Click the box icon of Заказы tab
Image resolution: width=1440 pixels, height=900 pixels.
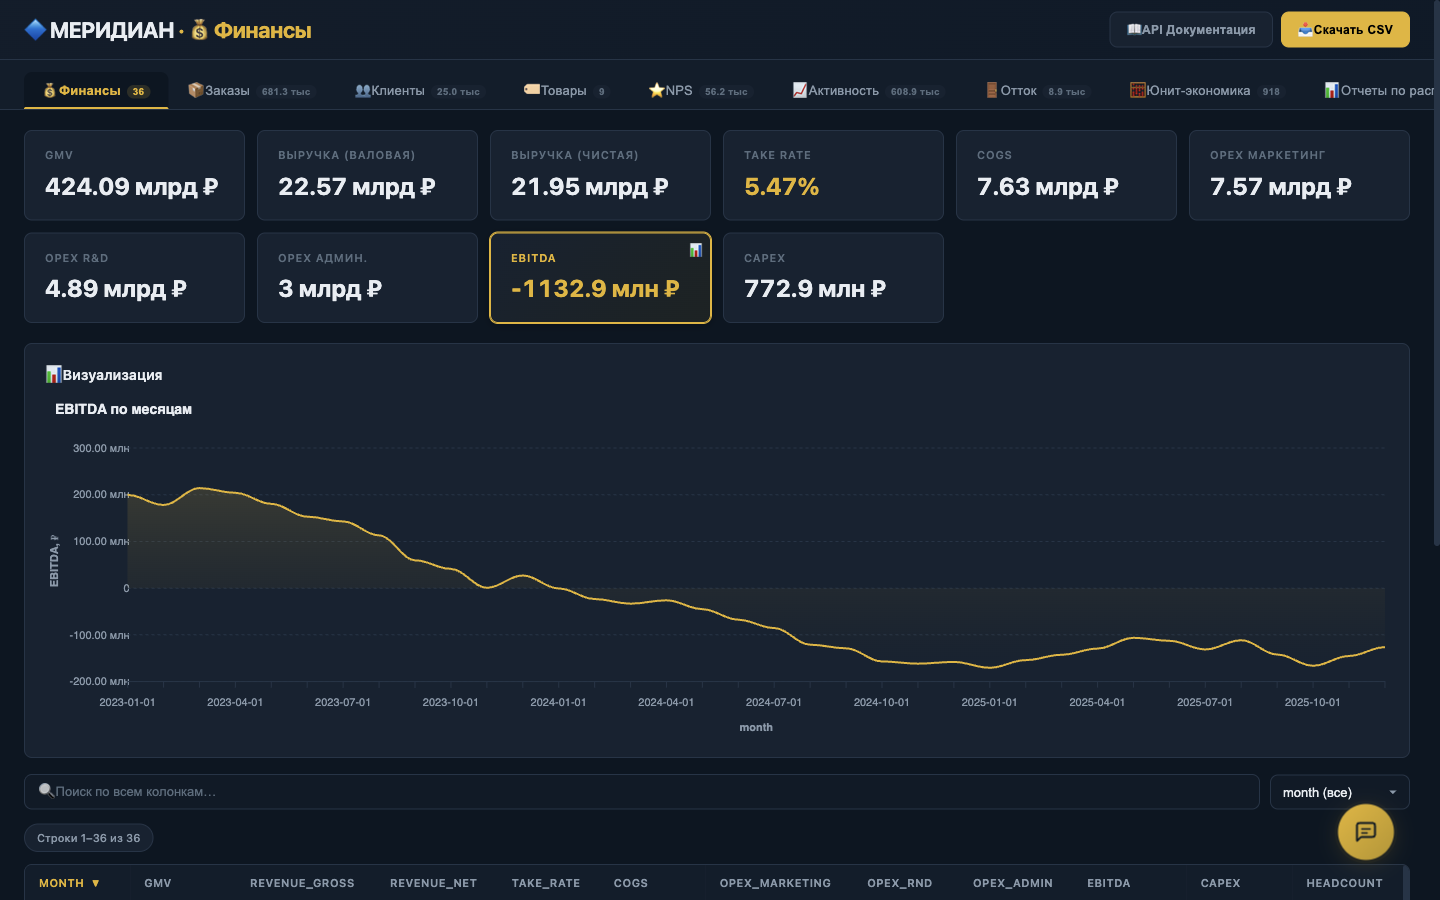pyautogui.click(x=196, y=90)
